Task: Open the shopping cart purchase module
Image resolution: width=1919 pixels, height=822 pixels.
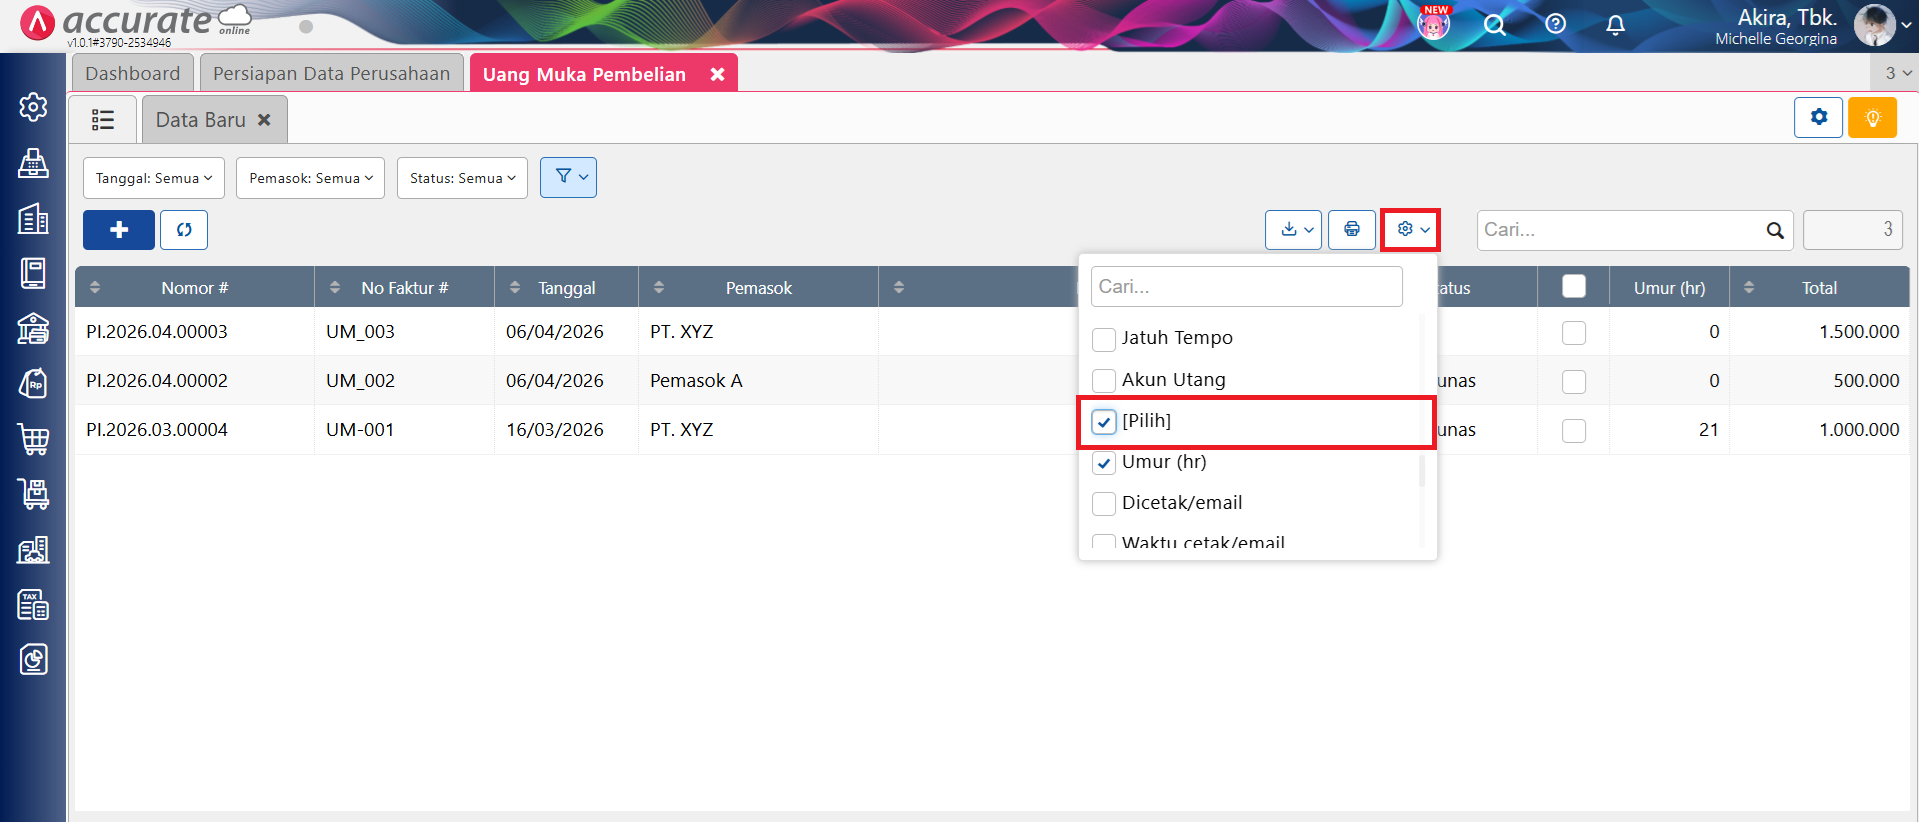Action: (33, 439)
